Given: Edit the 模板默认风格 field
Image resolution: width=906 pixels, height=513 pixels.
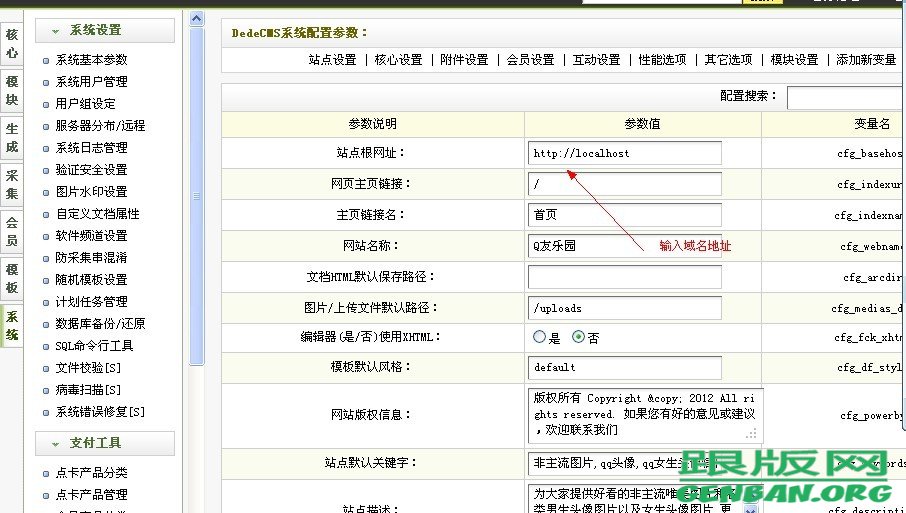Looking at the screenshot, I should pyautogui.click(x=625, y=367).
